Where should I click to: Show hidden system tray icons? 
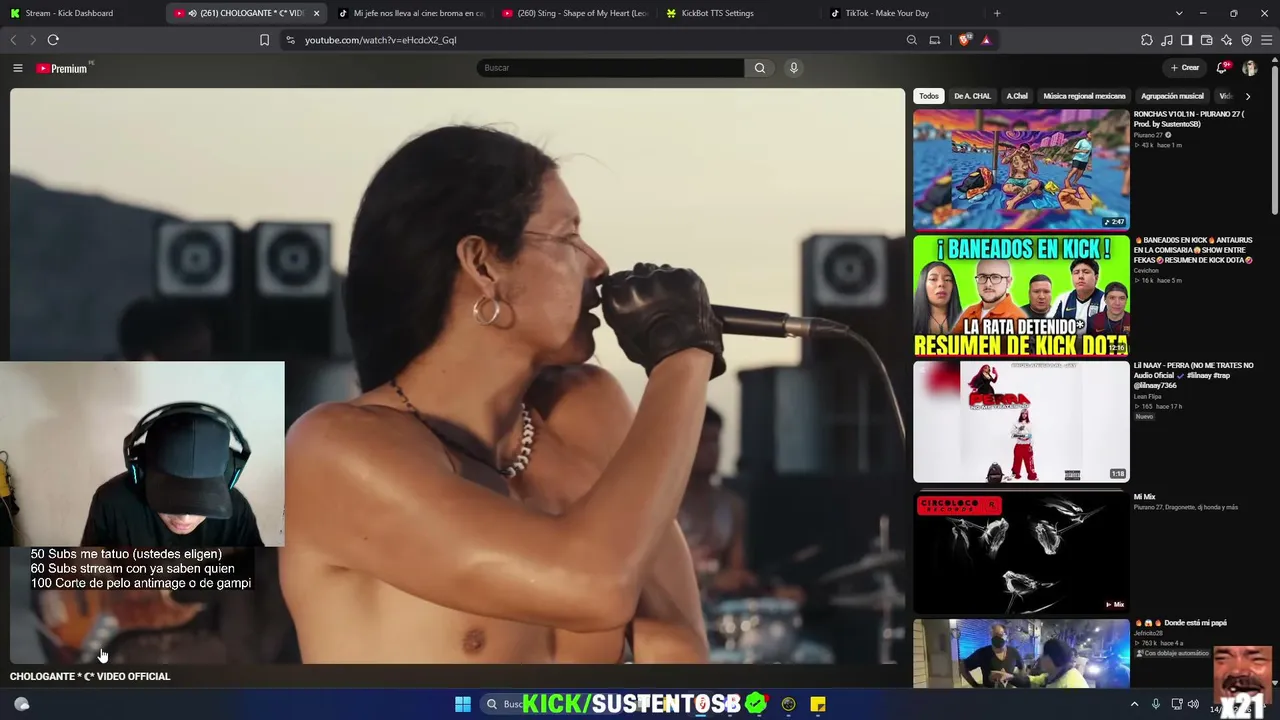1134,704
